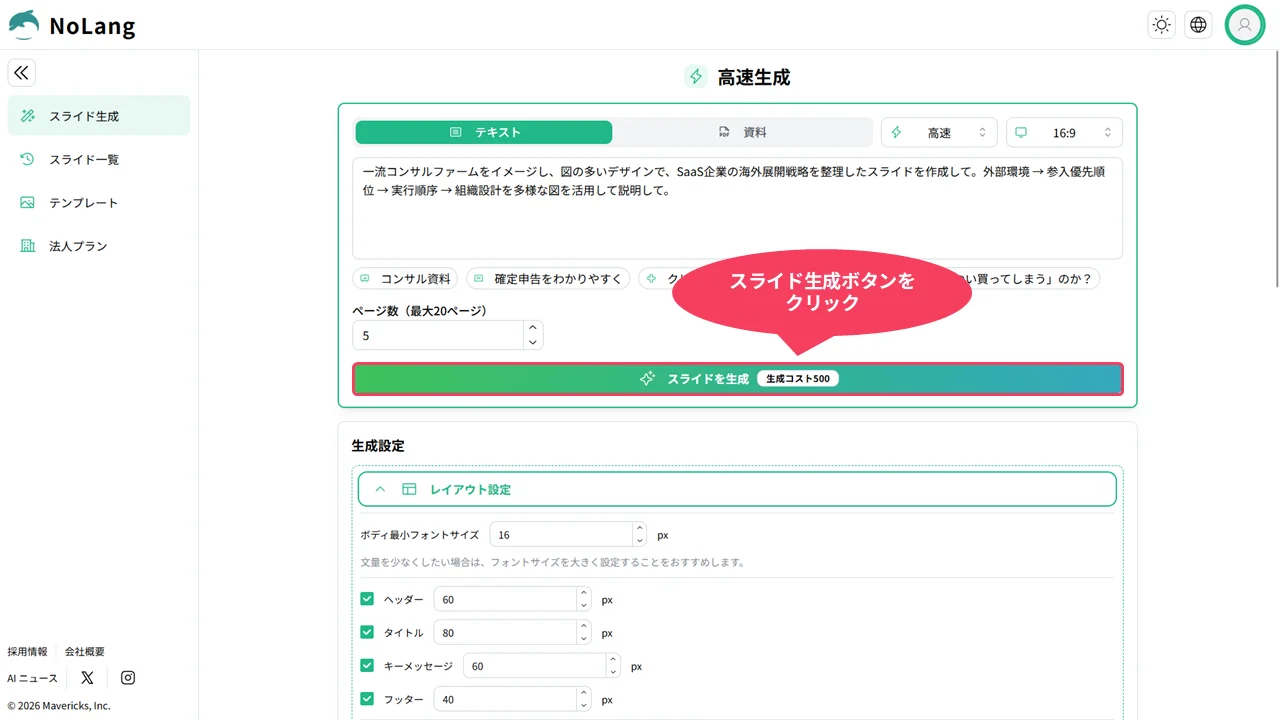The height and width of the screenshot is (720, 1280).
Task: Go to テンプレート in sidebar
Action: click(99, 202)
